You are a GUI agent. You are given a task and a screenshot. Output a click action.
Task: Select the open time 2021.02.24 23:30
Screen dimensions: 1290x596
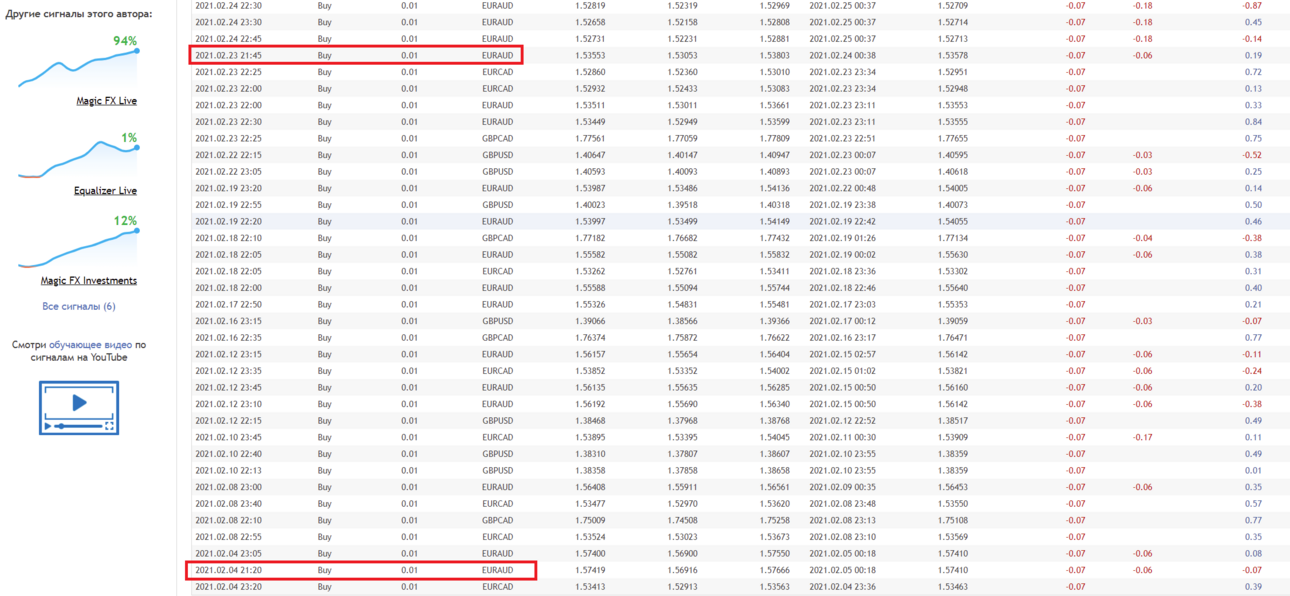228,22
